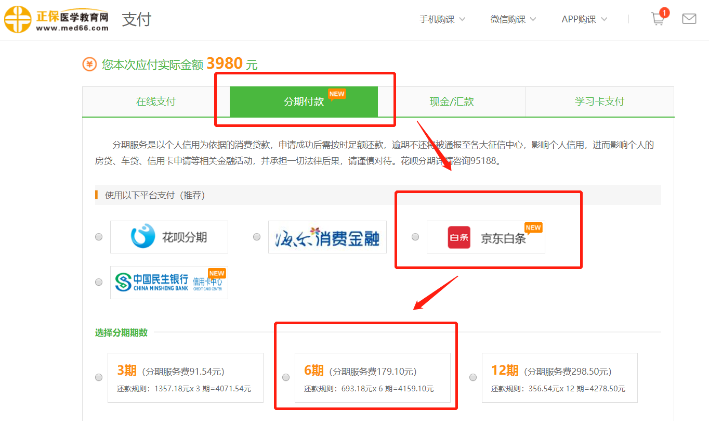
Task: Select the 京东白条 radio button
Action: pos(415,237)
